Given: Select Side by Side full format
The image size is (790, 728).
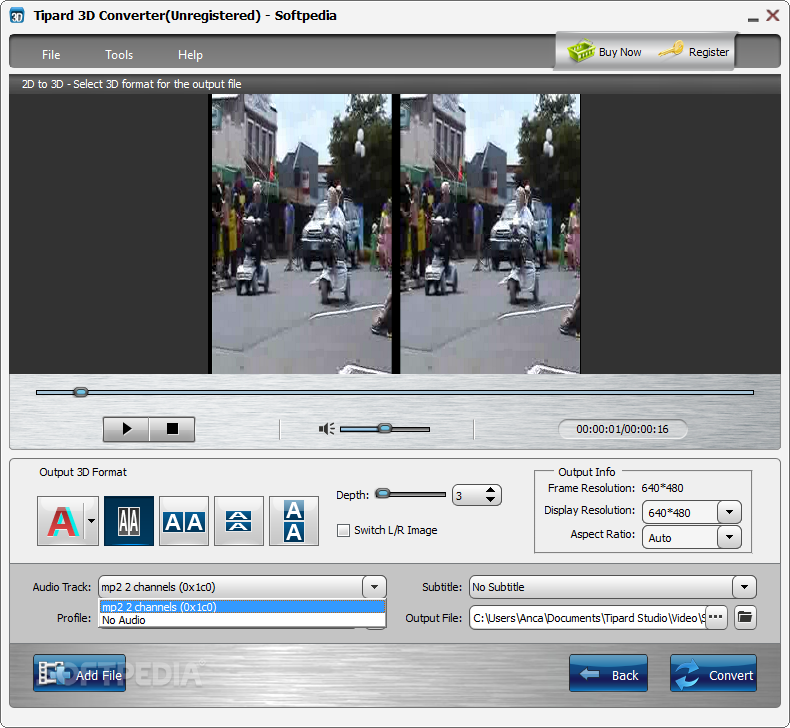Looking at the screenshot, I should click(184, 521).
